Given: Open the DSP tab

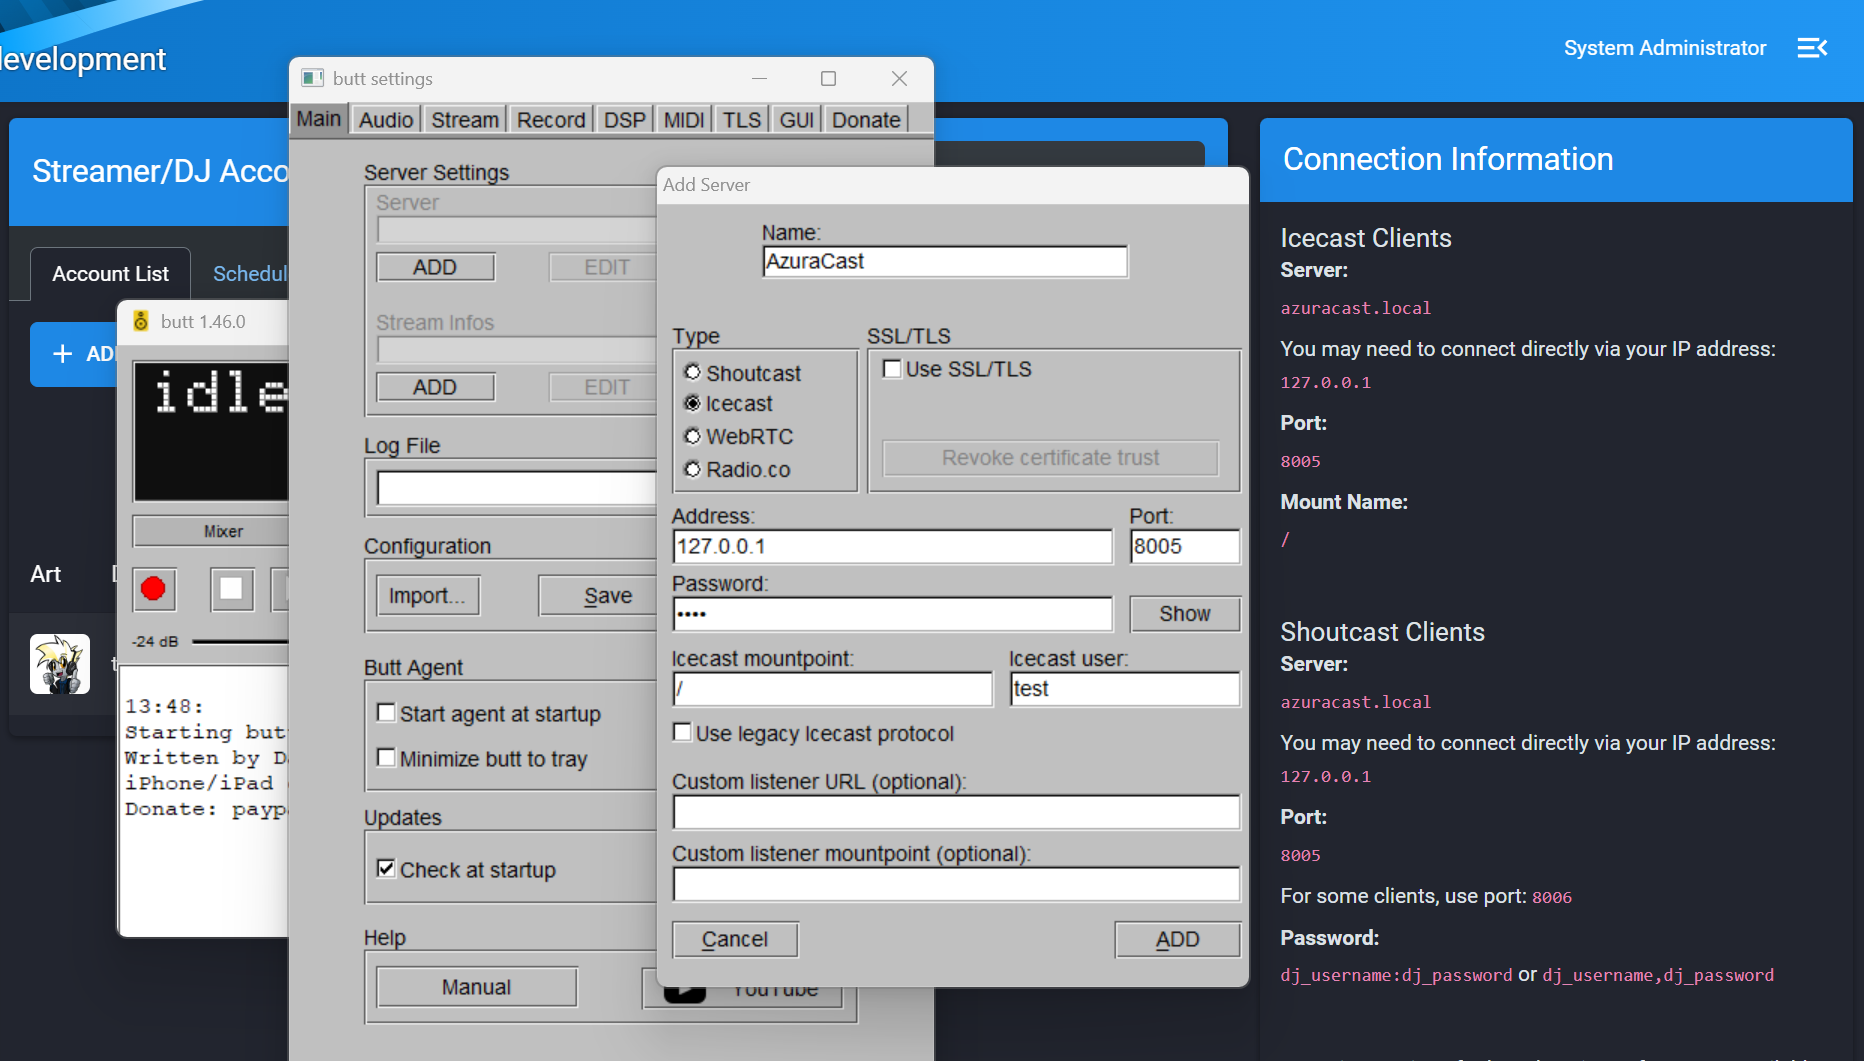Looking at the screenshot, I should (x=625, y=120).
